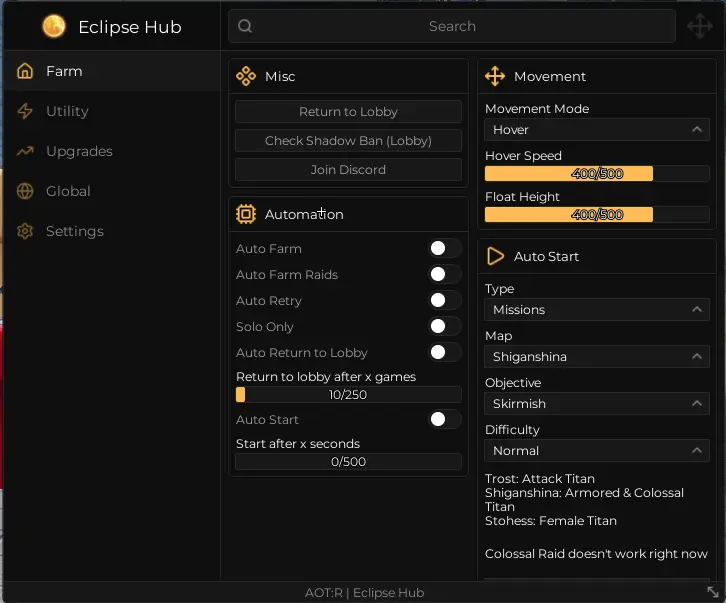Viewport: 726px width, 603px height.
Task: Click the resize handle icon at bottom right
Action: click(713, 592)
